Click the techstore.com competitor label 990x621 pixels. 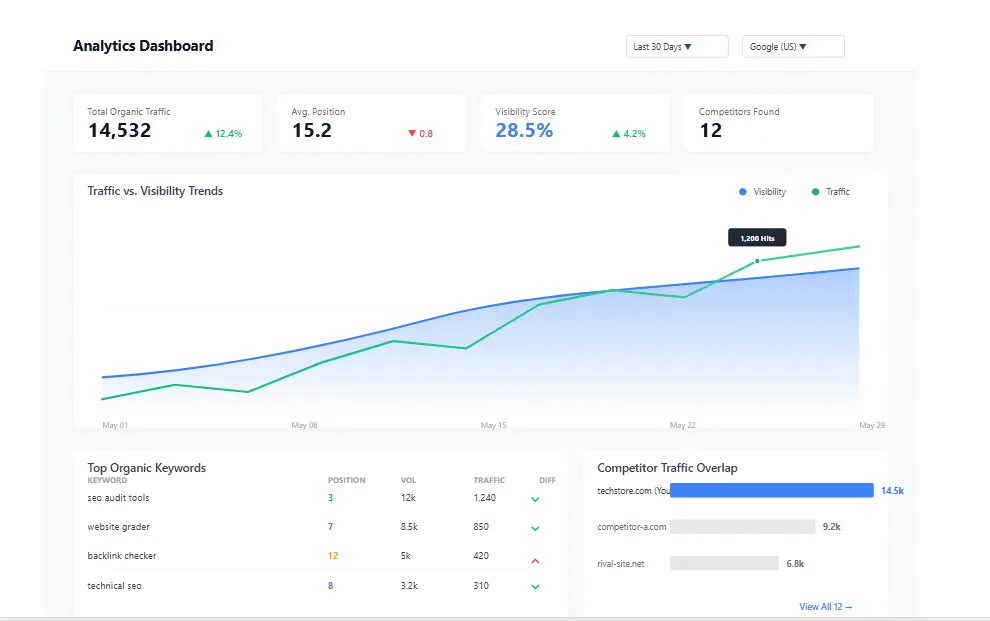(x=633, y=490)
